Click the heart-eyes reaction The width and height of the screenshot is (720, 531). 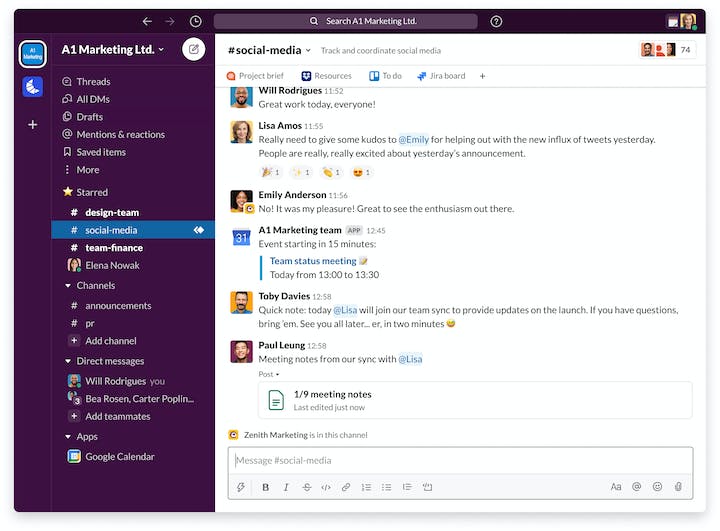pyautogui.click(x=361, y=172)
